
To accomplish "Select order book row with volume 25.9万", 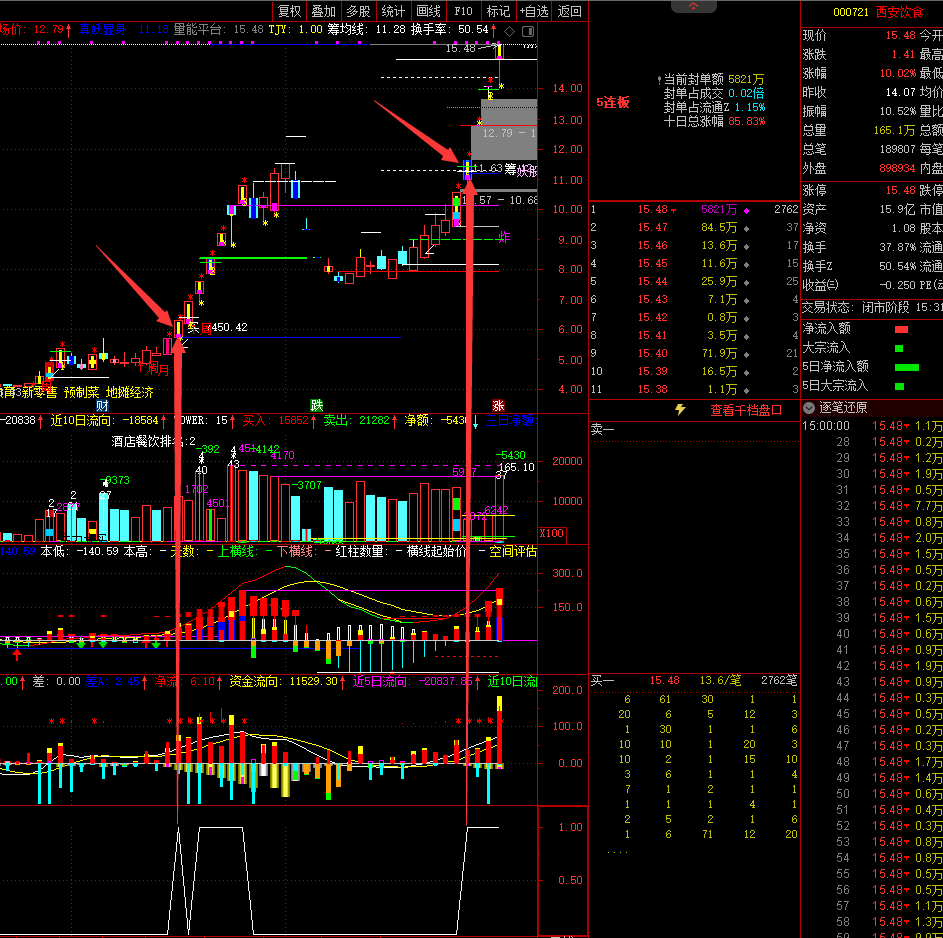I will point(694,281).
